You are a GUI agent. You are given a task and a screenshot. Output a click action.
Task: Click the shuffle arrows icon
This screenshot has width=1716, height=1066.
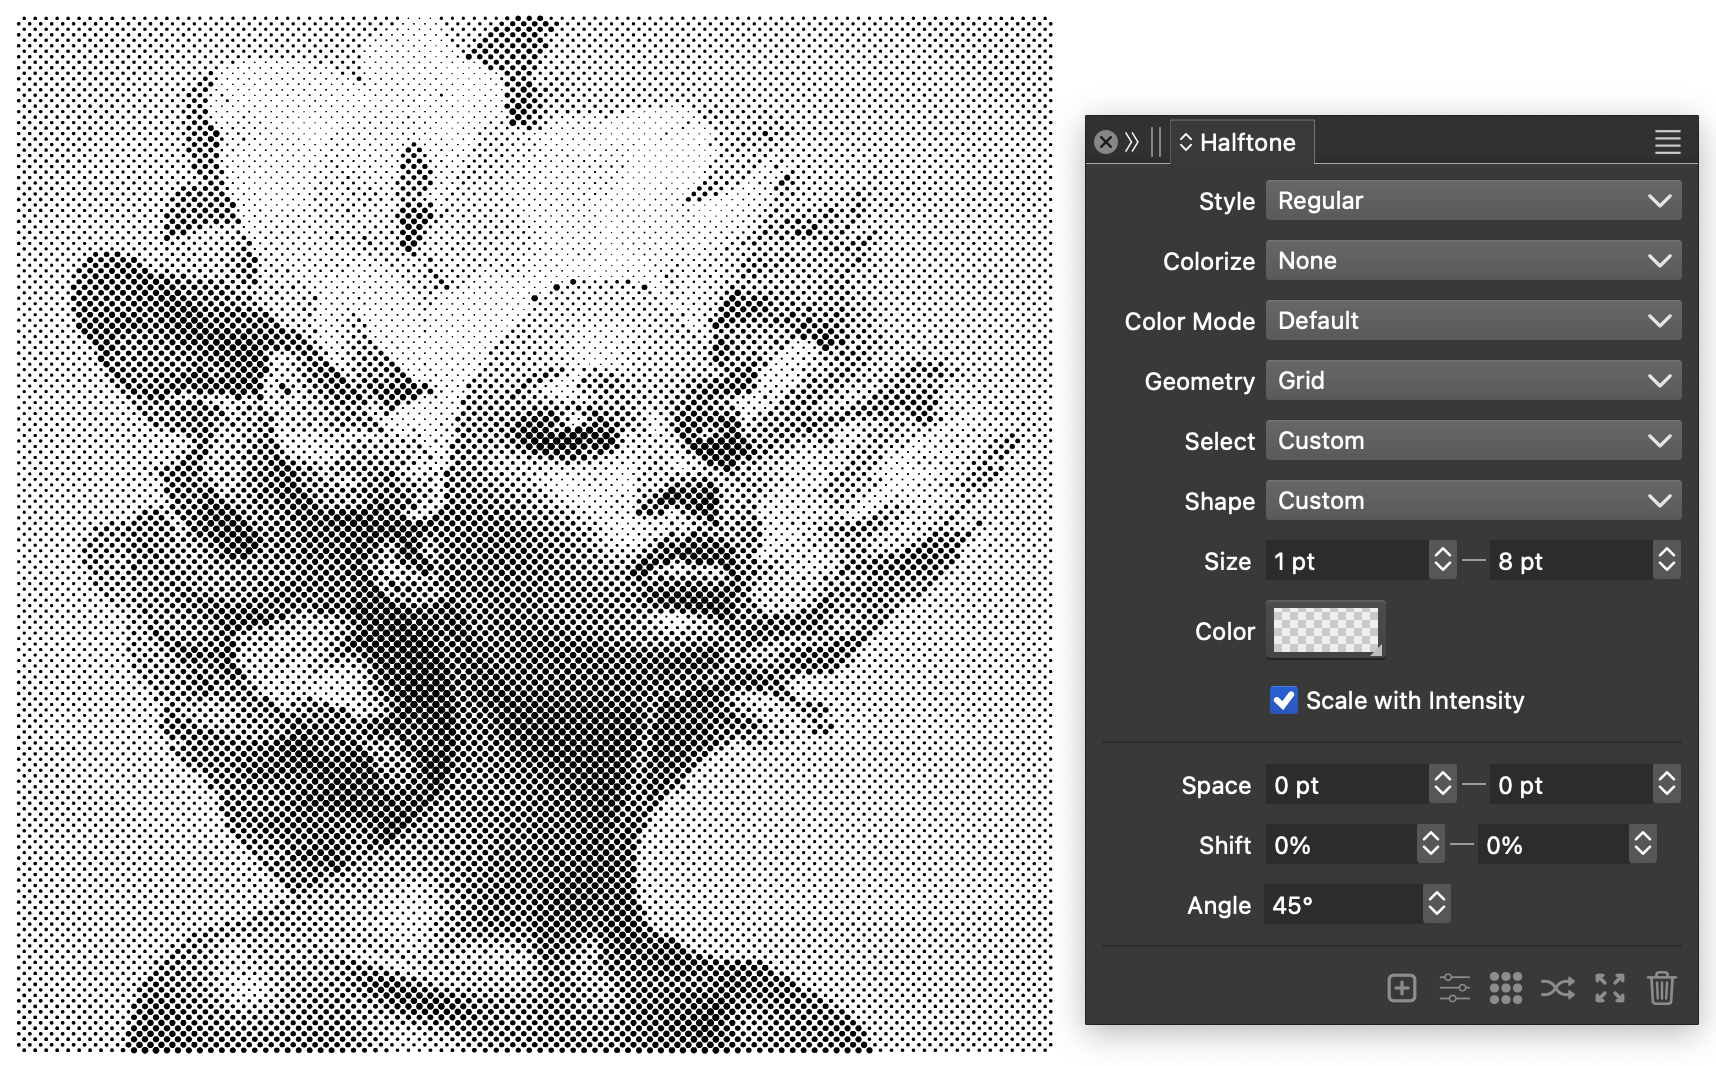coord(1557,988)
